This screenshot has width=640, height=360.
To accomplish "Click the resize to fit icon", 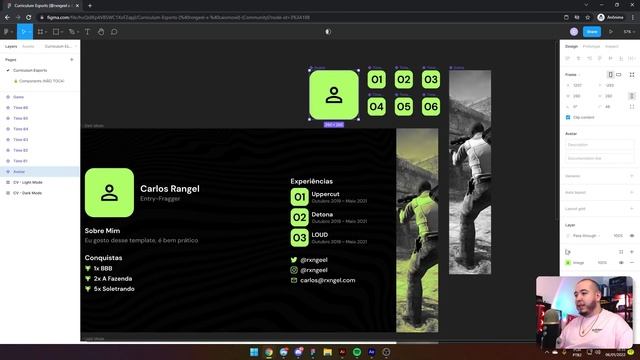I will tap(632, 75).
